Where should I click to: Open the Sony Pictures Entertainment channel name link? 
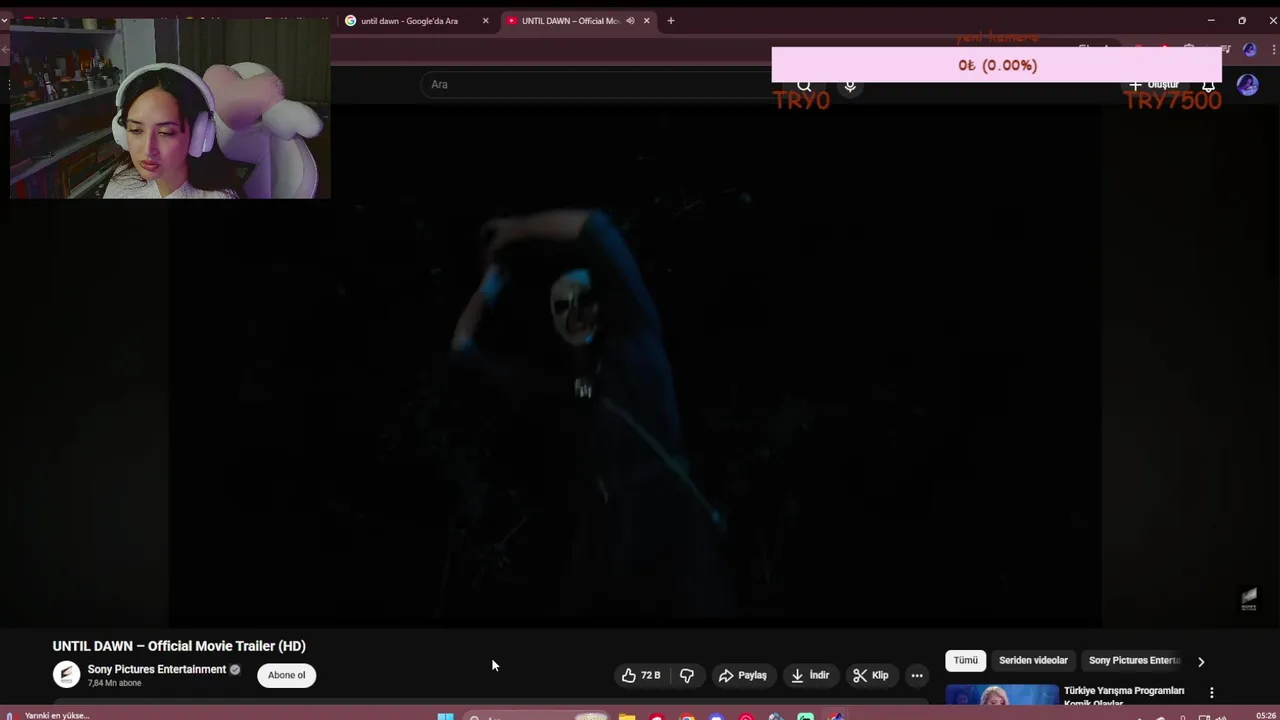pyautogui.click(x=157, y=669)
